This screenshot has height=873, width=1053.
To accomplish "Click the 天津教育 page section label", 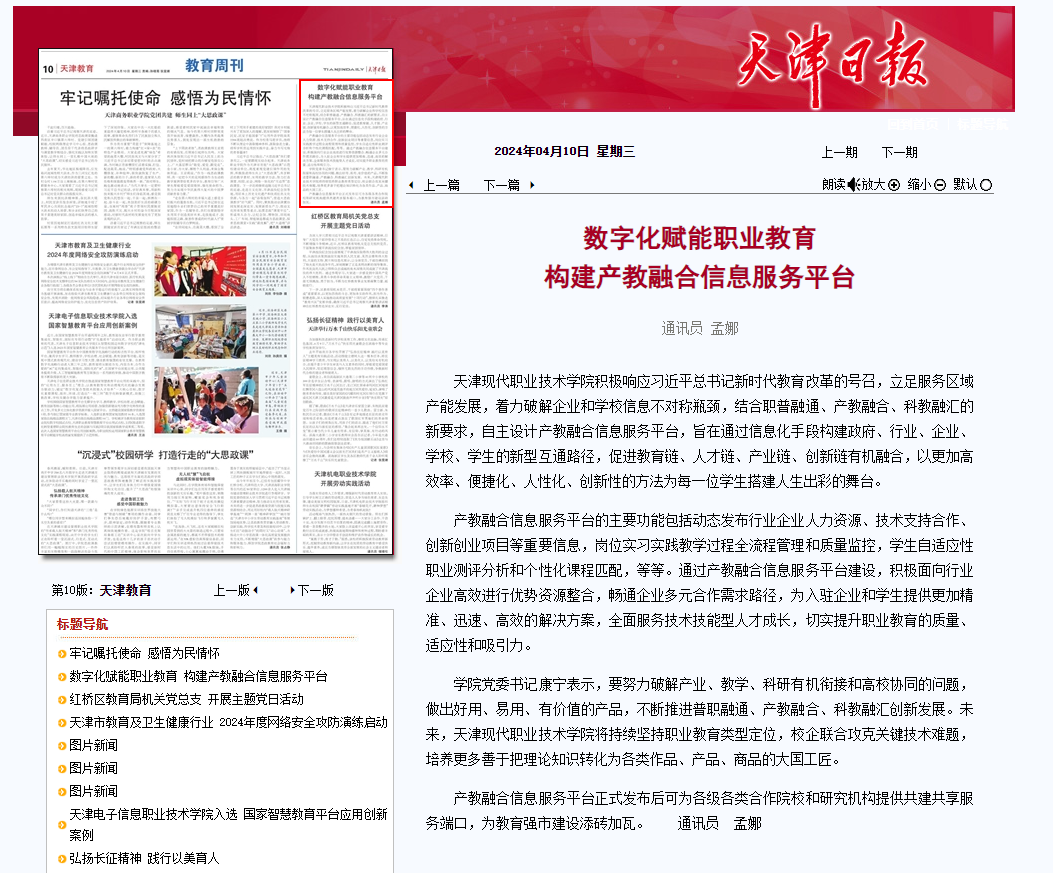I will pyautogui.click(x=125, y=590).
